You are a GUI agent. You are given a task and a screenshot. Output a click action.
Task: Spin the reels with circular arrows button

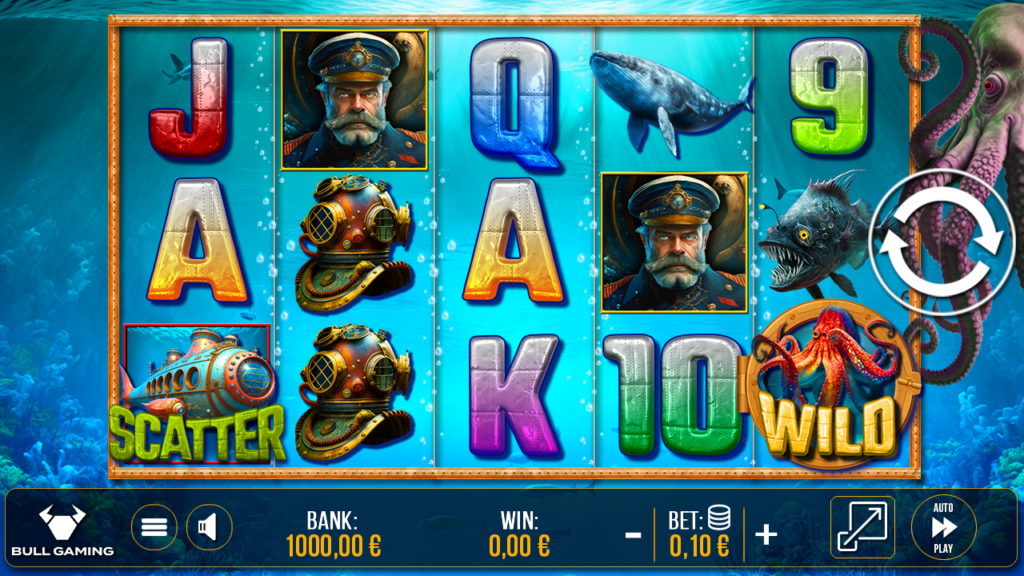(x=941, y=242)
